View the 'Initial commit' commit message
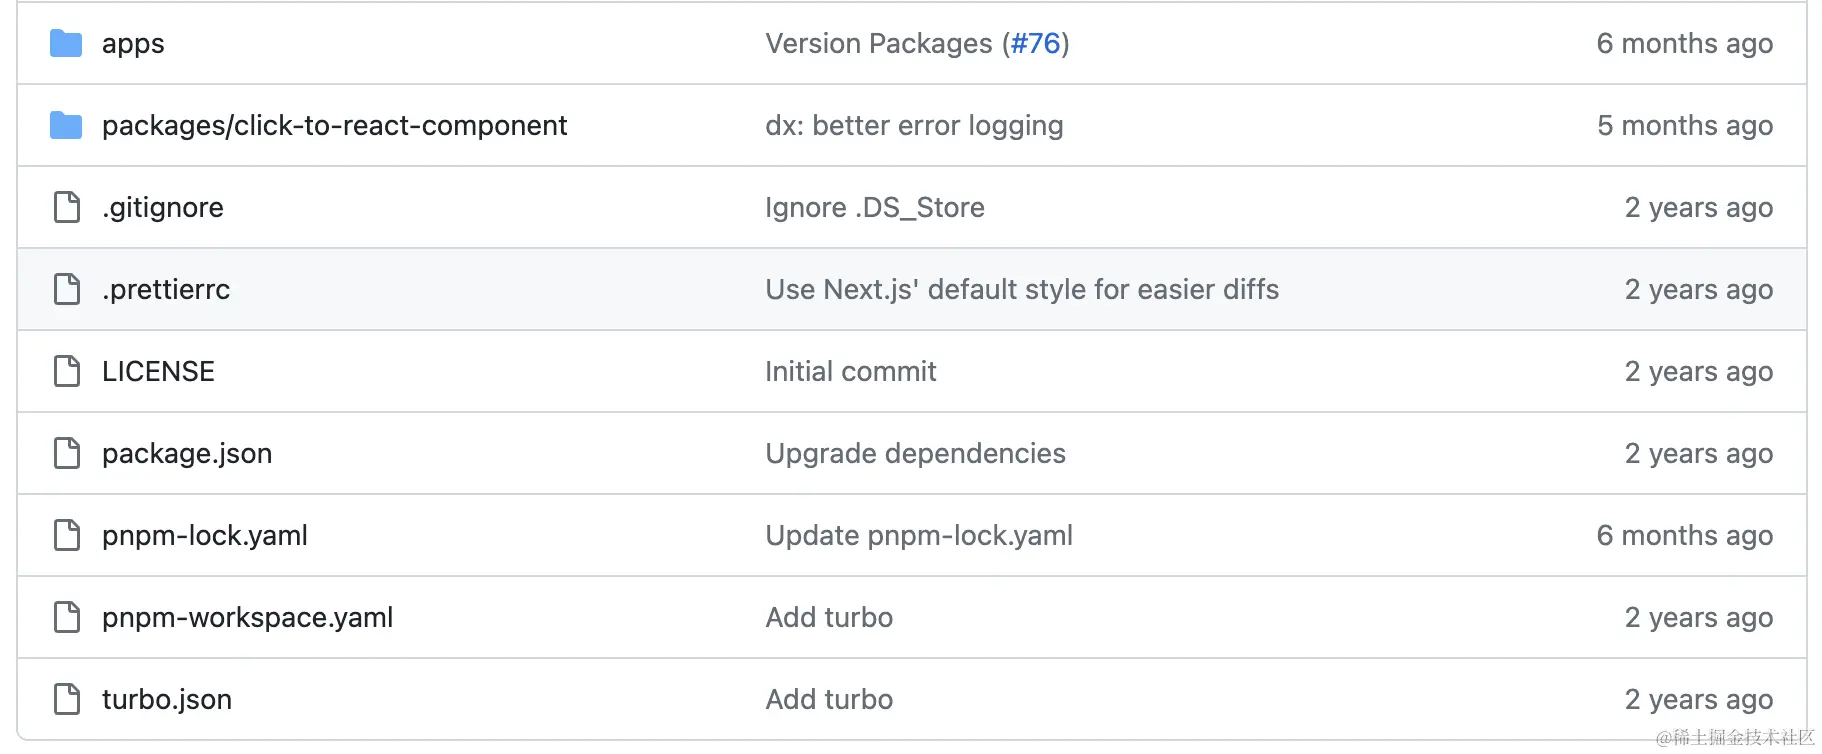1822x754 pixels. [x=850, y=372]
